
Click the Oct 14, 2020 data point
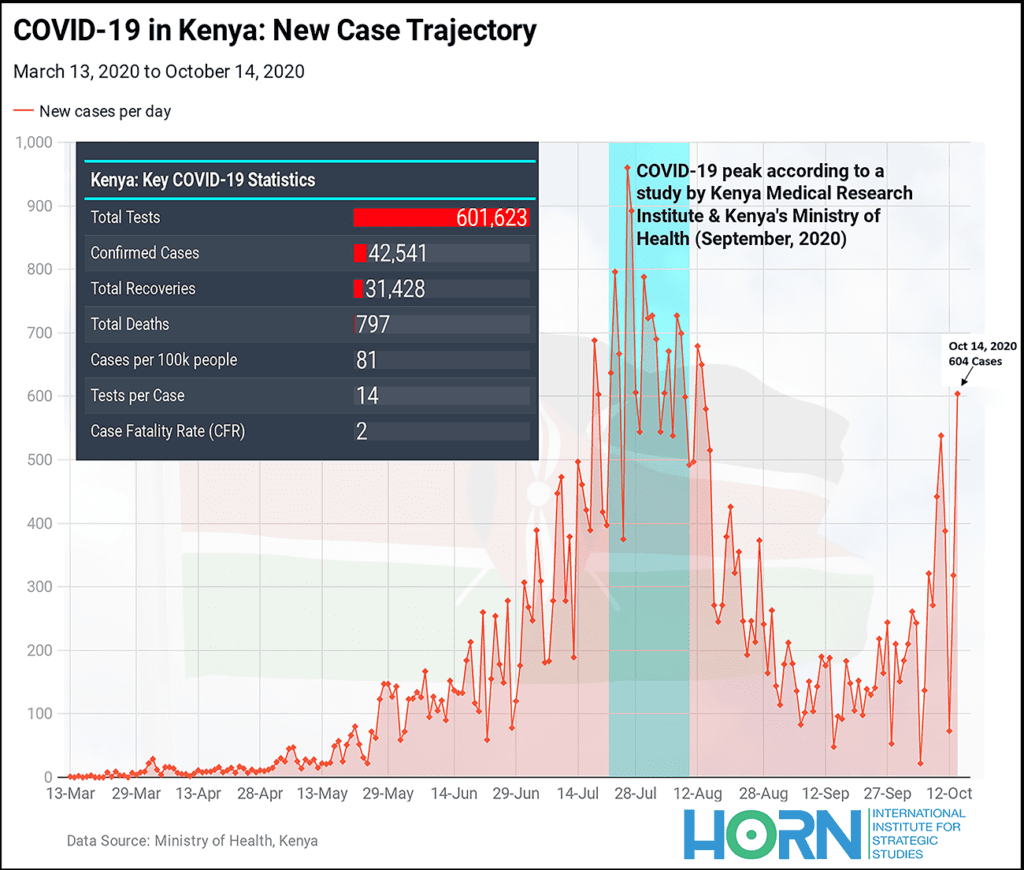coord(957,393)
